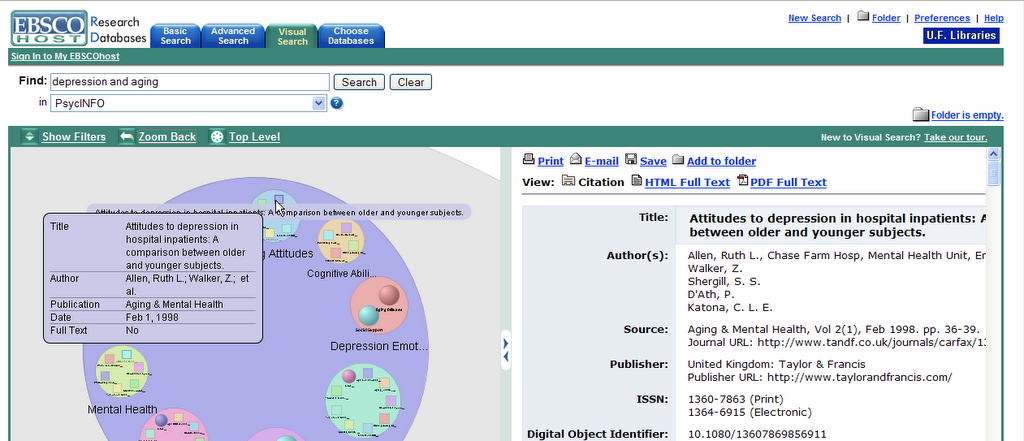Click the Save floppy disk icon
Viewport: 1024px width, 441px height.
(x=631, y=159)
